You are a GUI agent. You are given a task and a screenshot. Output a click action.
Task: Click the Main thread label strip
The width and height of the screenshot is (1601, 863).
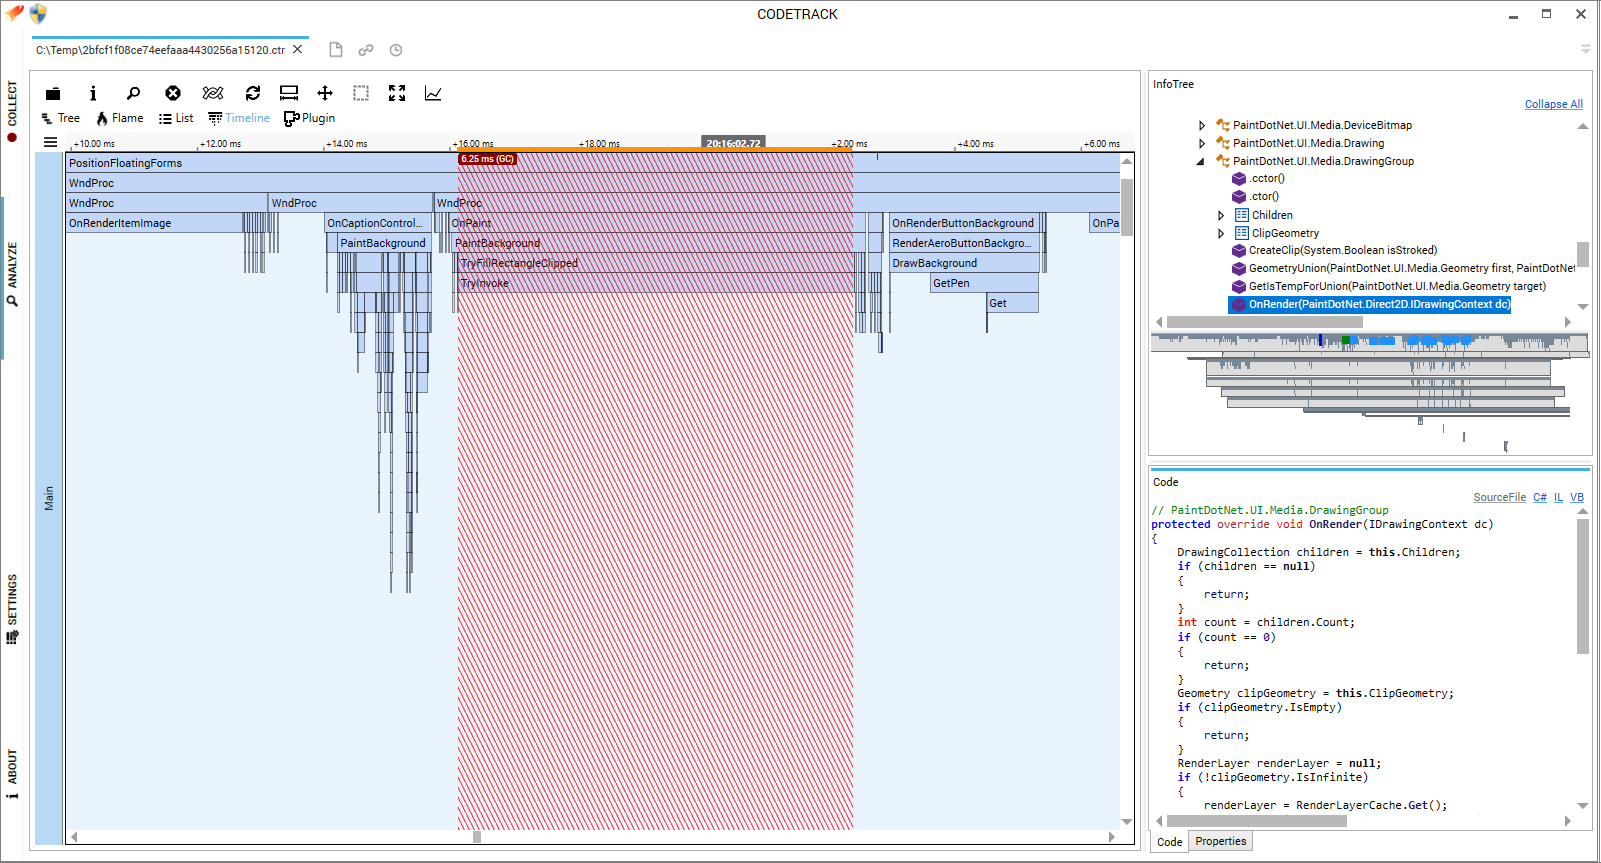pos(49,498)
